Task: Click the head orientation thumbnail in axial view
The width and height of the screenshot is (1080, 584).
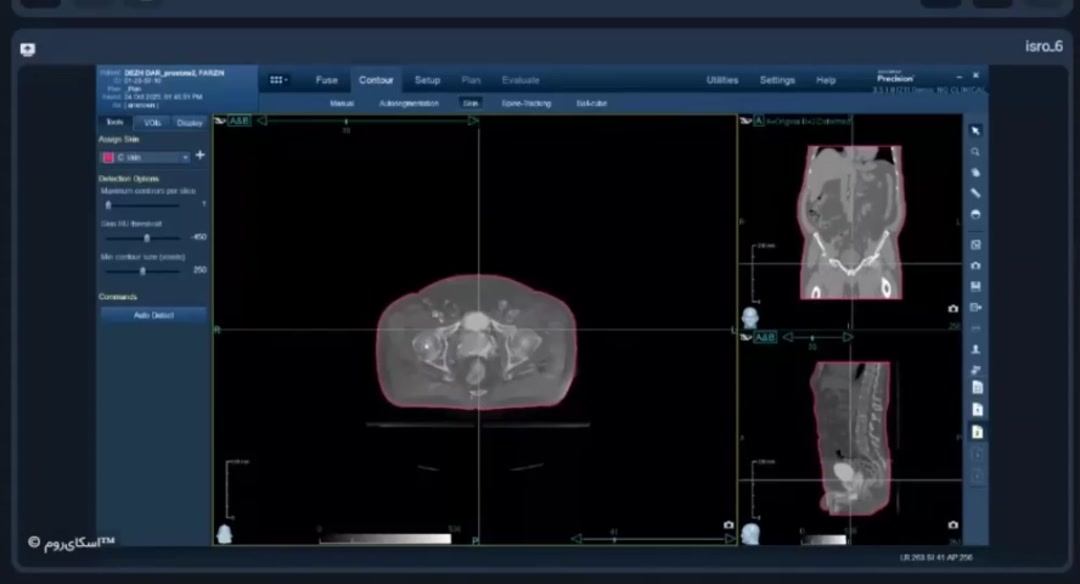Action: coord(225,534)
